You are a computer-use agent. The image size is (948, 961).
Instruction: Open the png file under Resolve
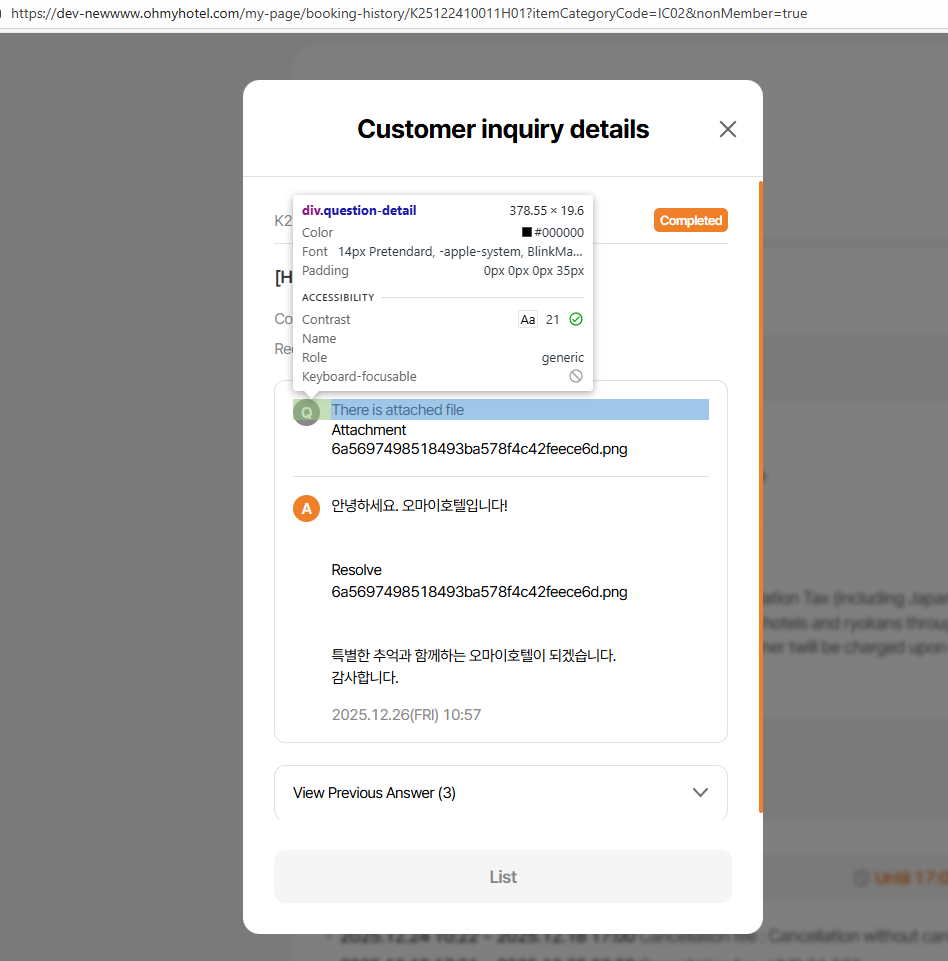pyautogui.click(x=479, y=592)
